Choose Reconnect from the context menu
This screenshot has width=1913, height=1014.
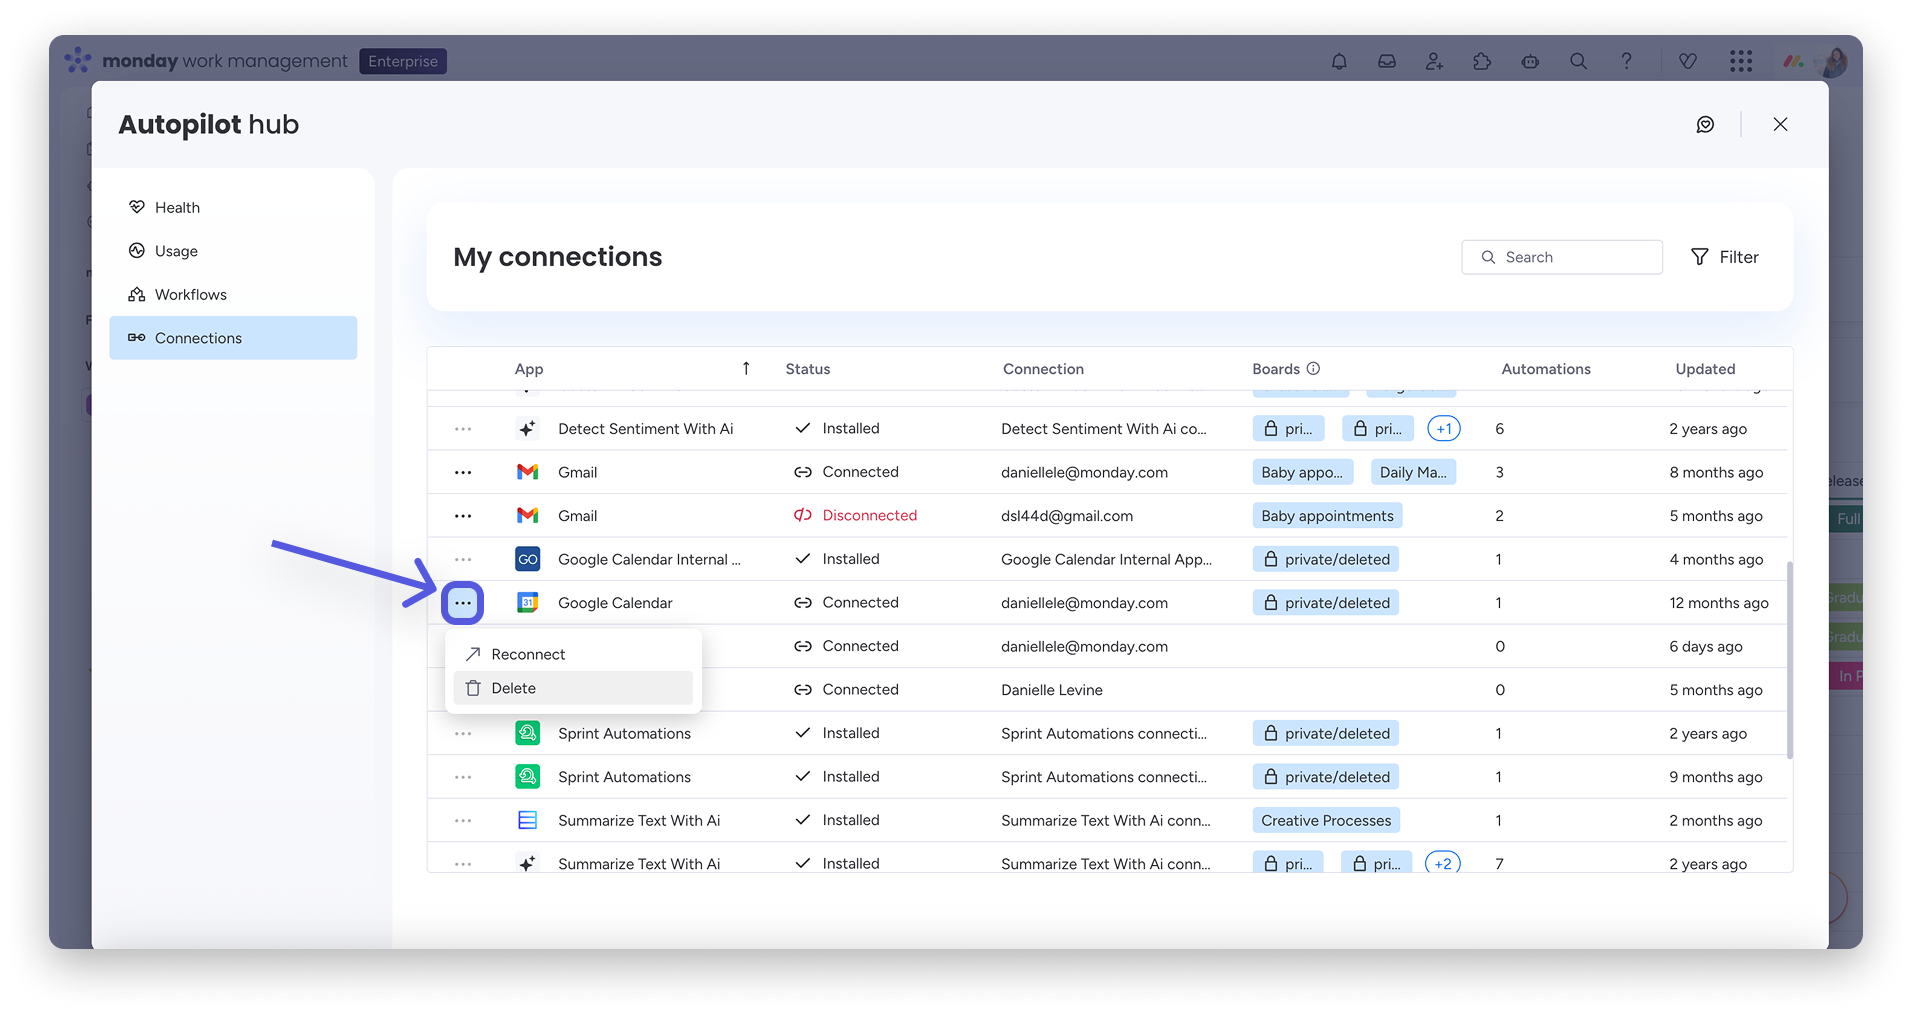(573, 654)
